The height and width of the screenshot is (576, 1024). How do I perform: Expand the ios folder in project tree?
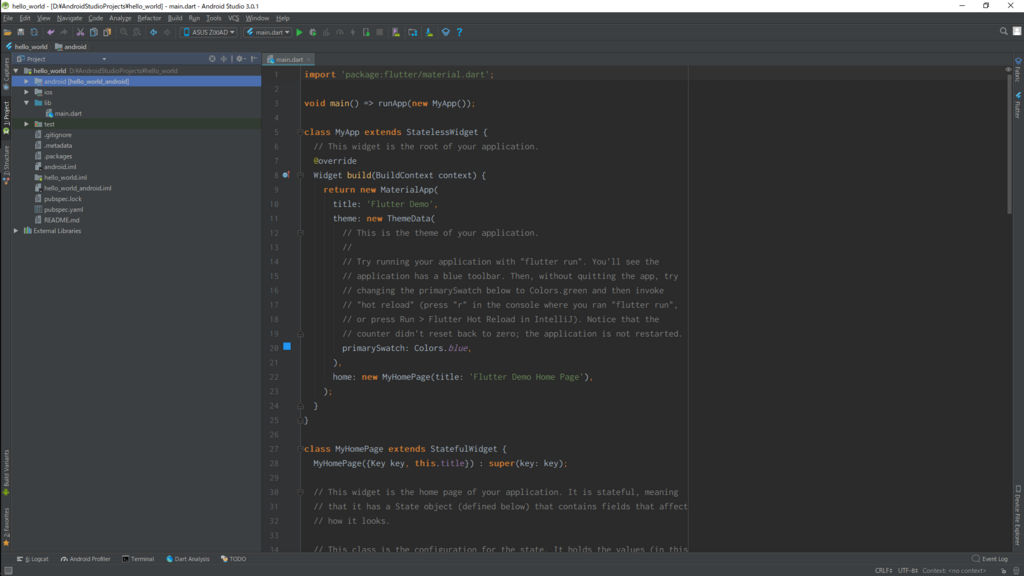coord(27,92)
